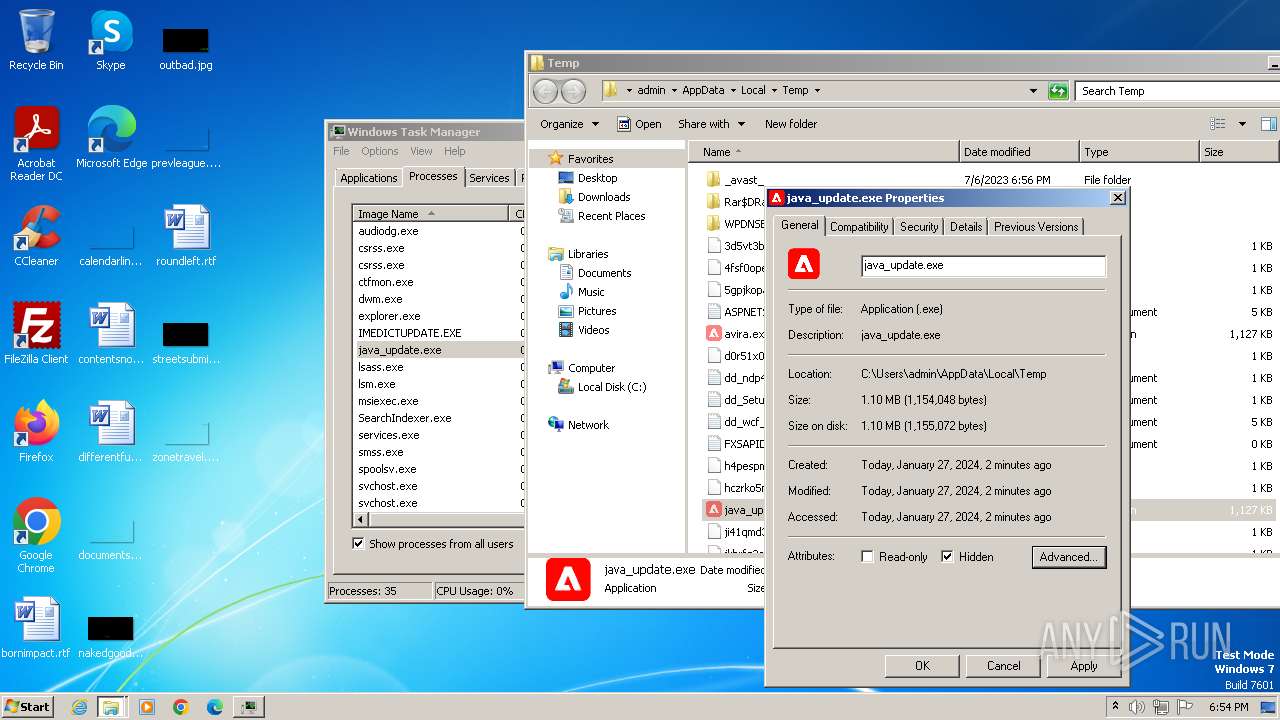This screenshot has height=720, width=1280.
Task: Launch Skype from the desktop
Action: tap(110, 40)
